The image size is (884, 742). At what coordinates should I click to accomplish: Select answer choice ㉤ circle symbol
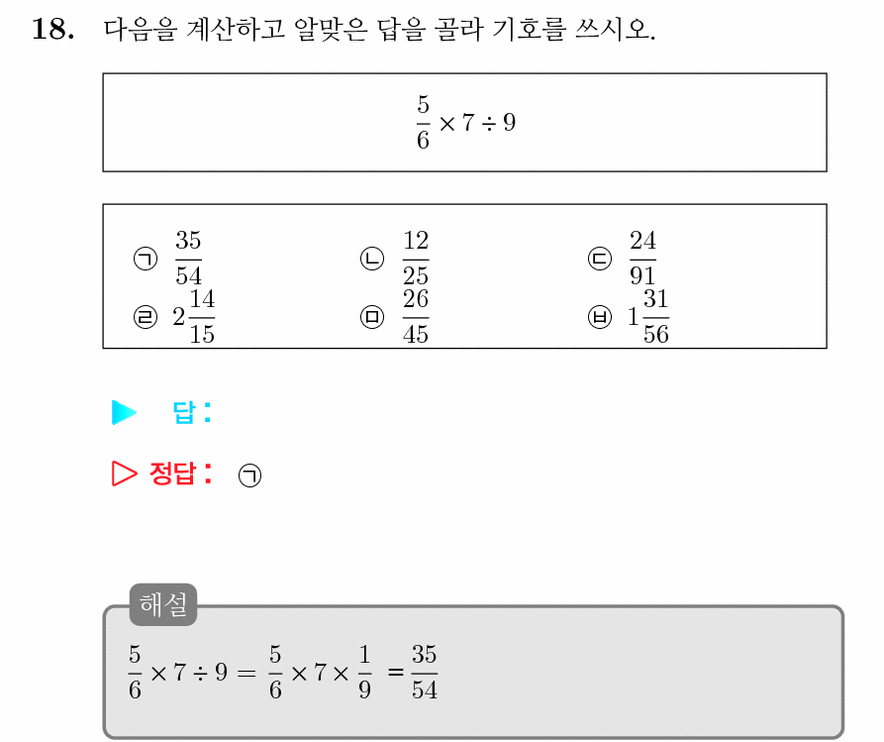point(372,317)
